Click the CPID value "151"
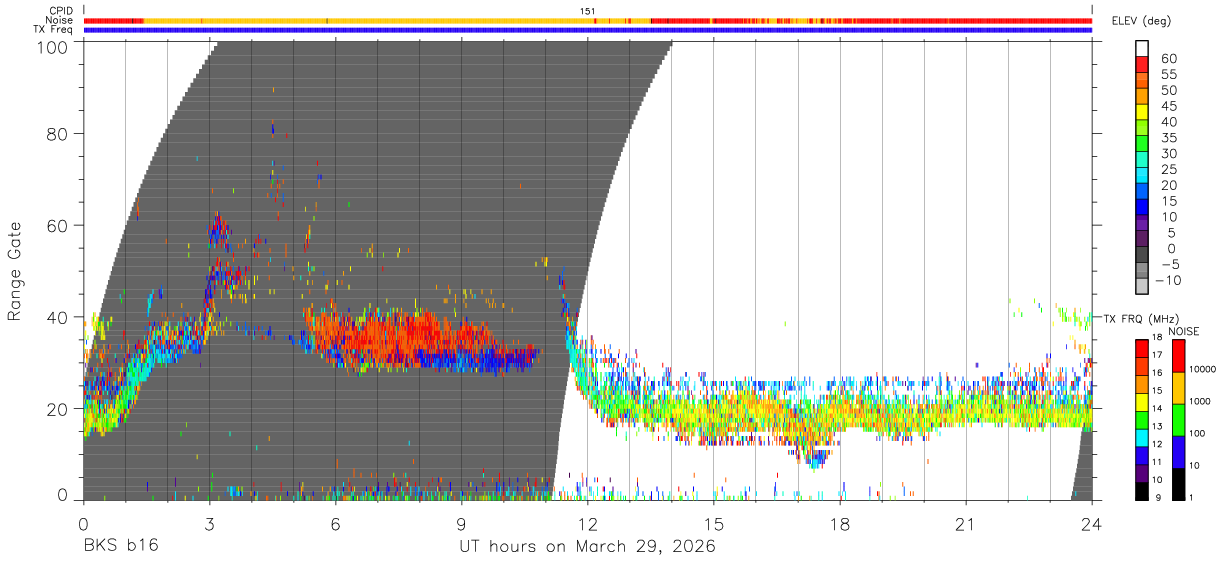This screenshot has height=567, width=1228. click(588, 11)
